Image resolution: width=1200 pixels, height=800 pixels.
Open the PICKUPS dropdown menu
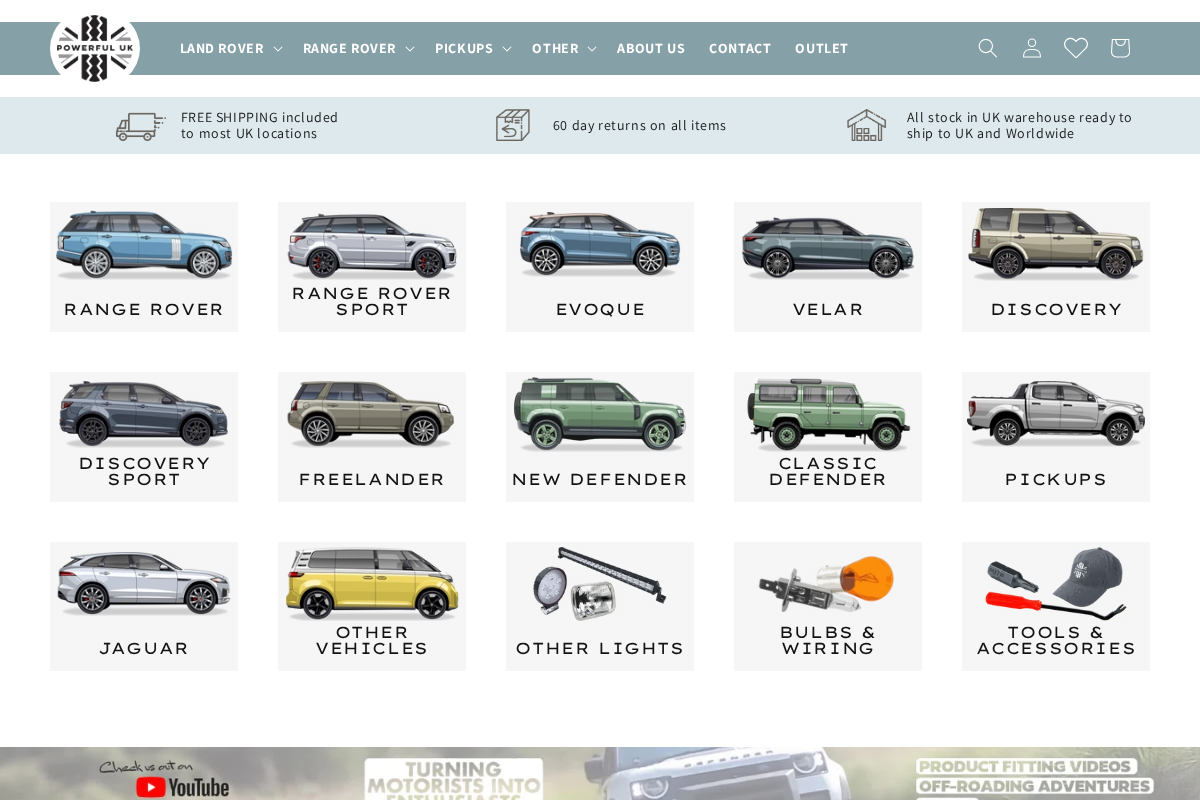point(472,47)
